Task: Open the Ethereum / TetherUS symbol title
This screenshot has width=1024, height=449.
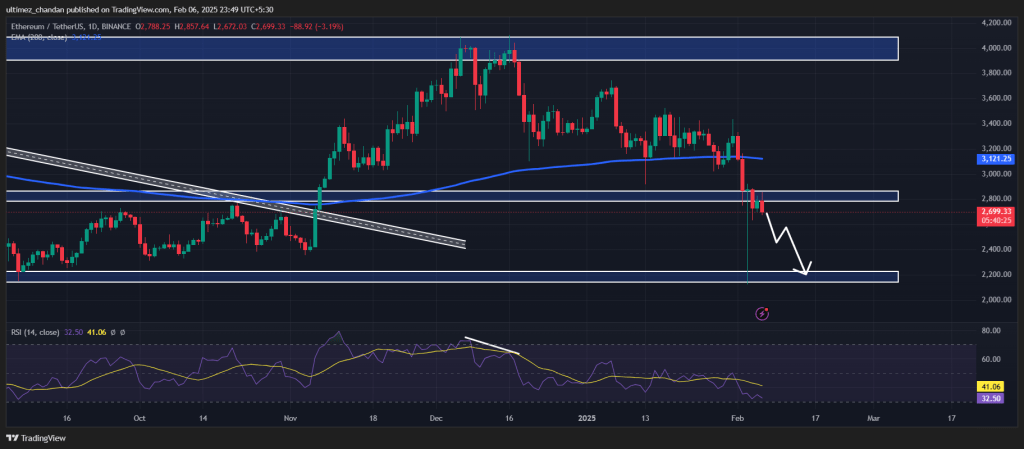Action: pyautogui.click(x=42, y=27)
